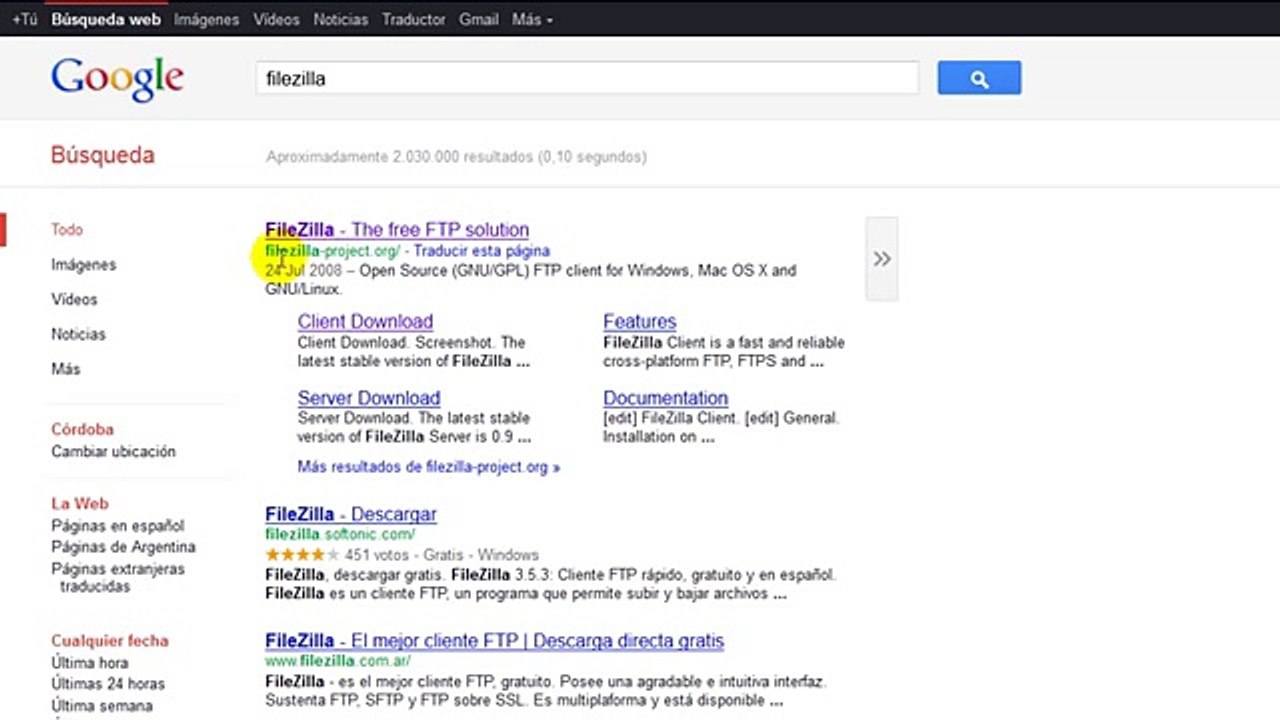
Task: Click Cambiar ubicación link
Action: point(113,451)
